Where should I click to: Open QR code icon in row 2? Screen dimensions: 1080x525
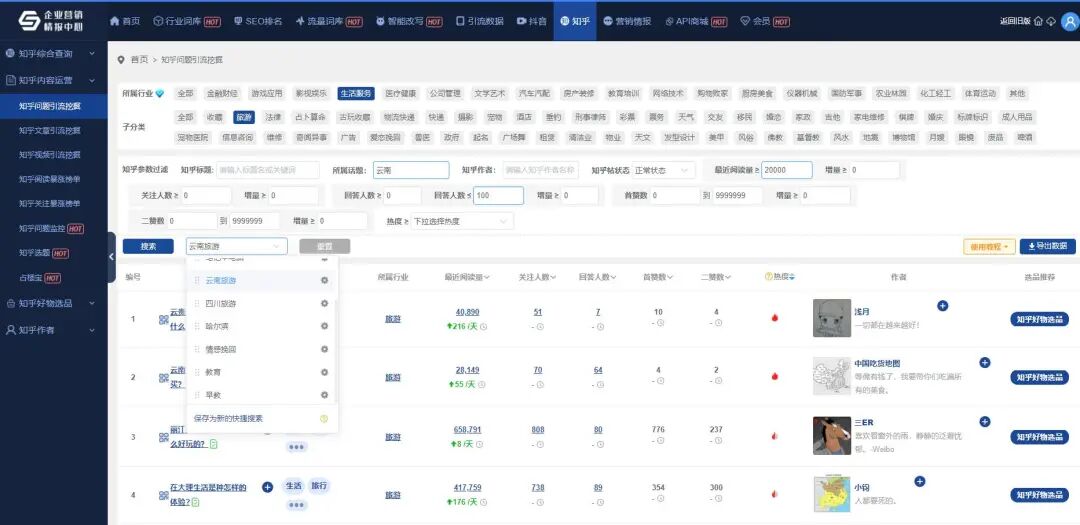click(x=163, y=378)
